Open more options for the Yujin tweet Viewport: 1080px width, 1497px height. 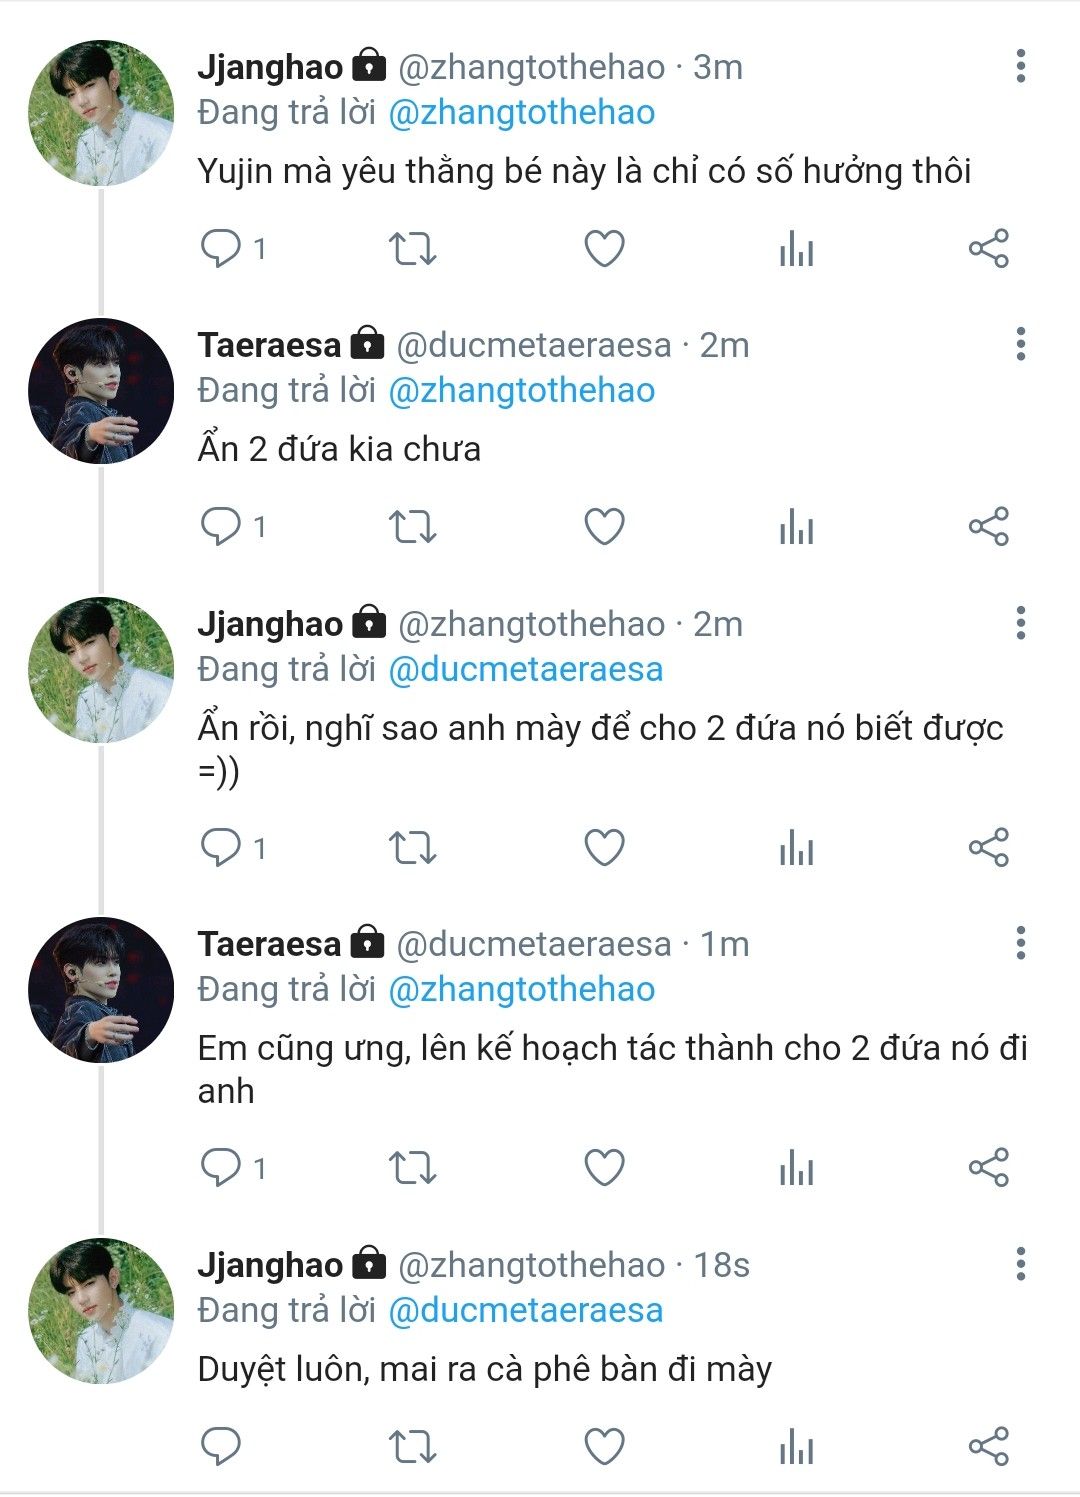click(x=1020, y=66)
